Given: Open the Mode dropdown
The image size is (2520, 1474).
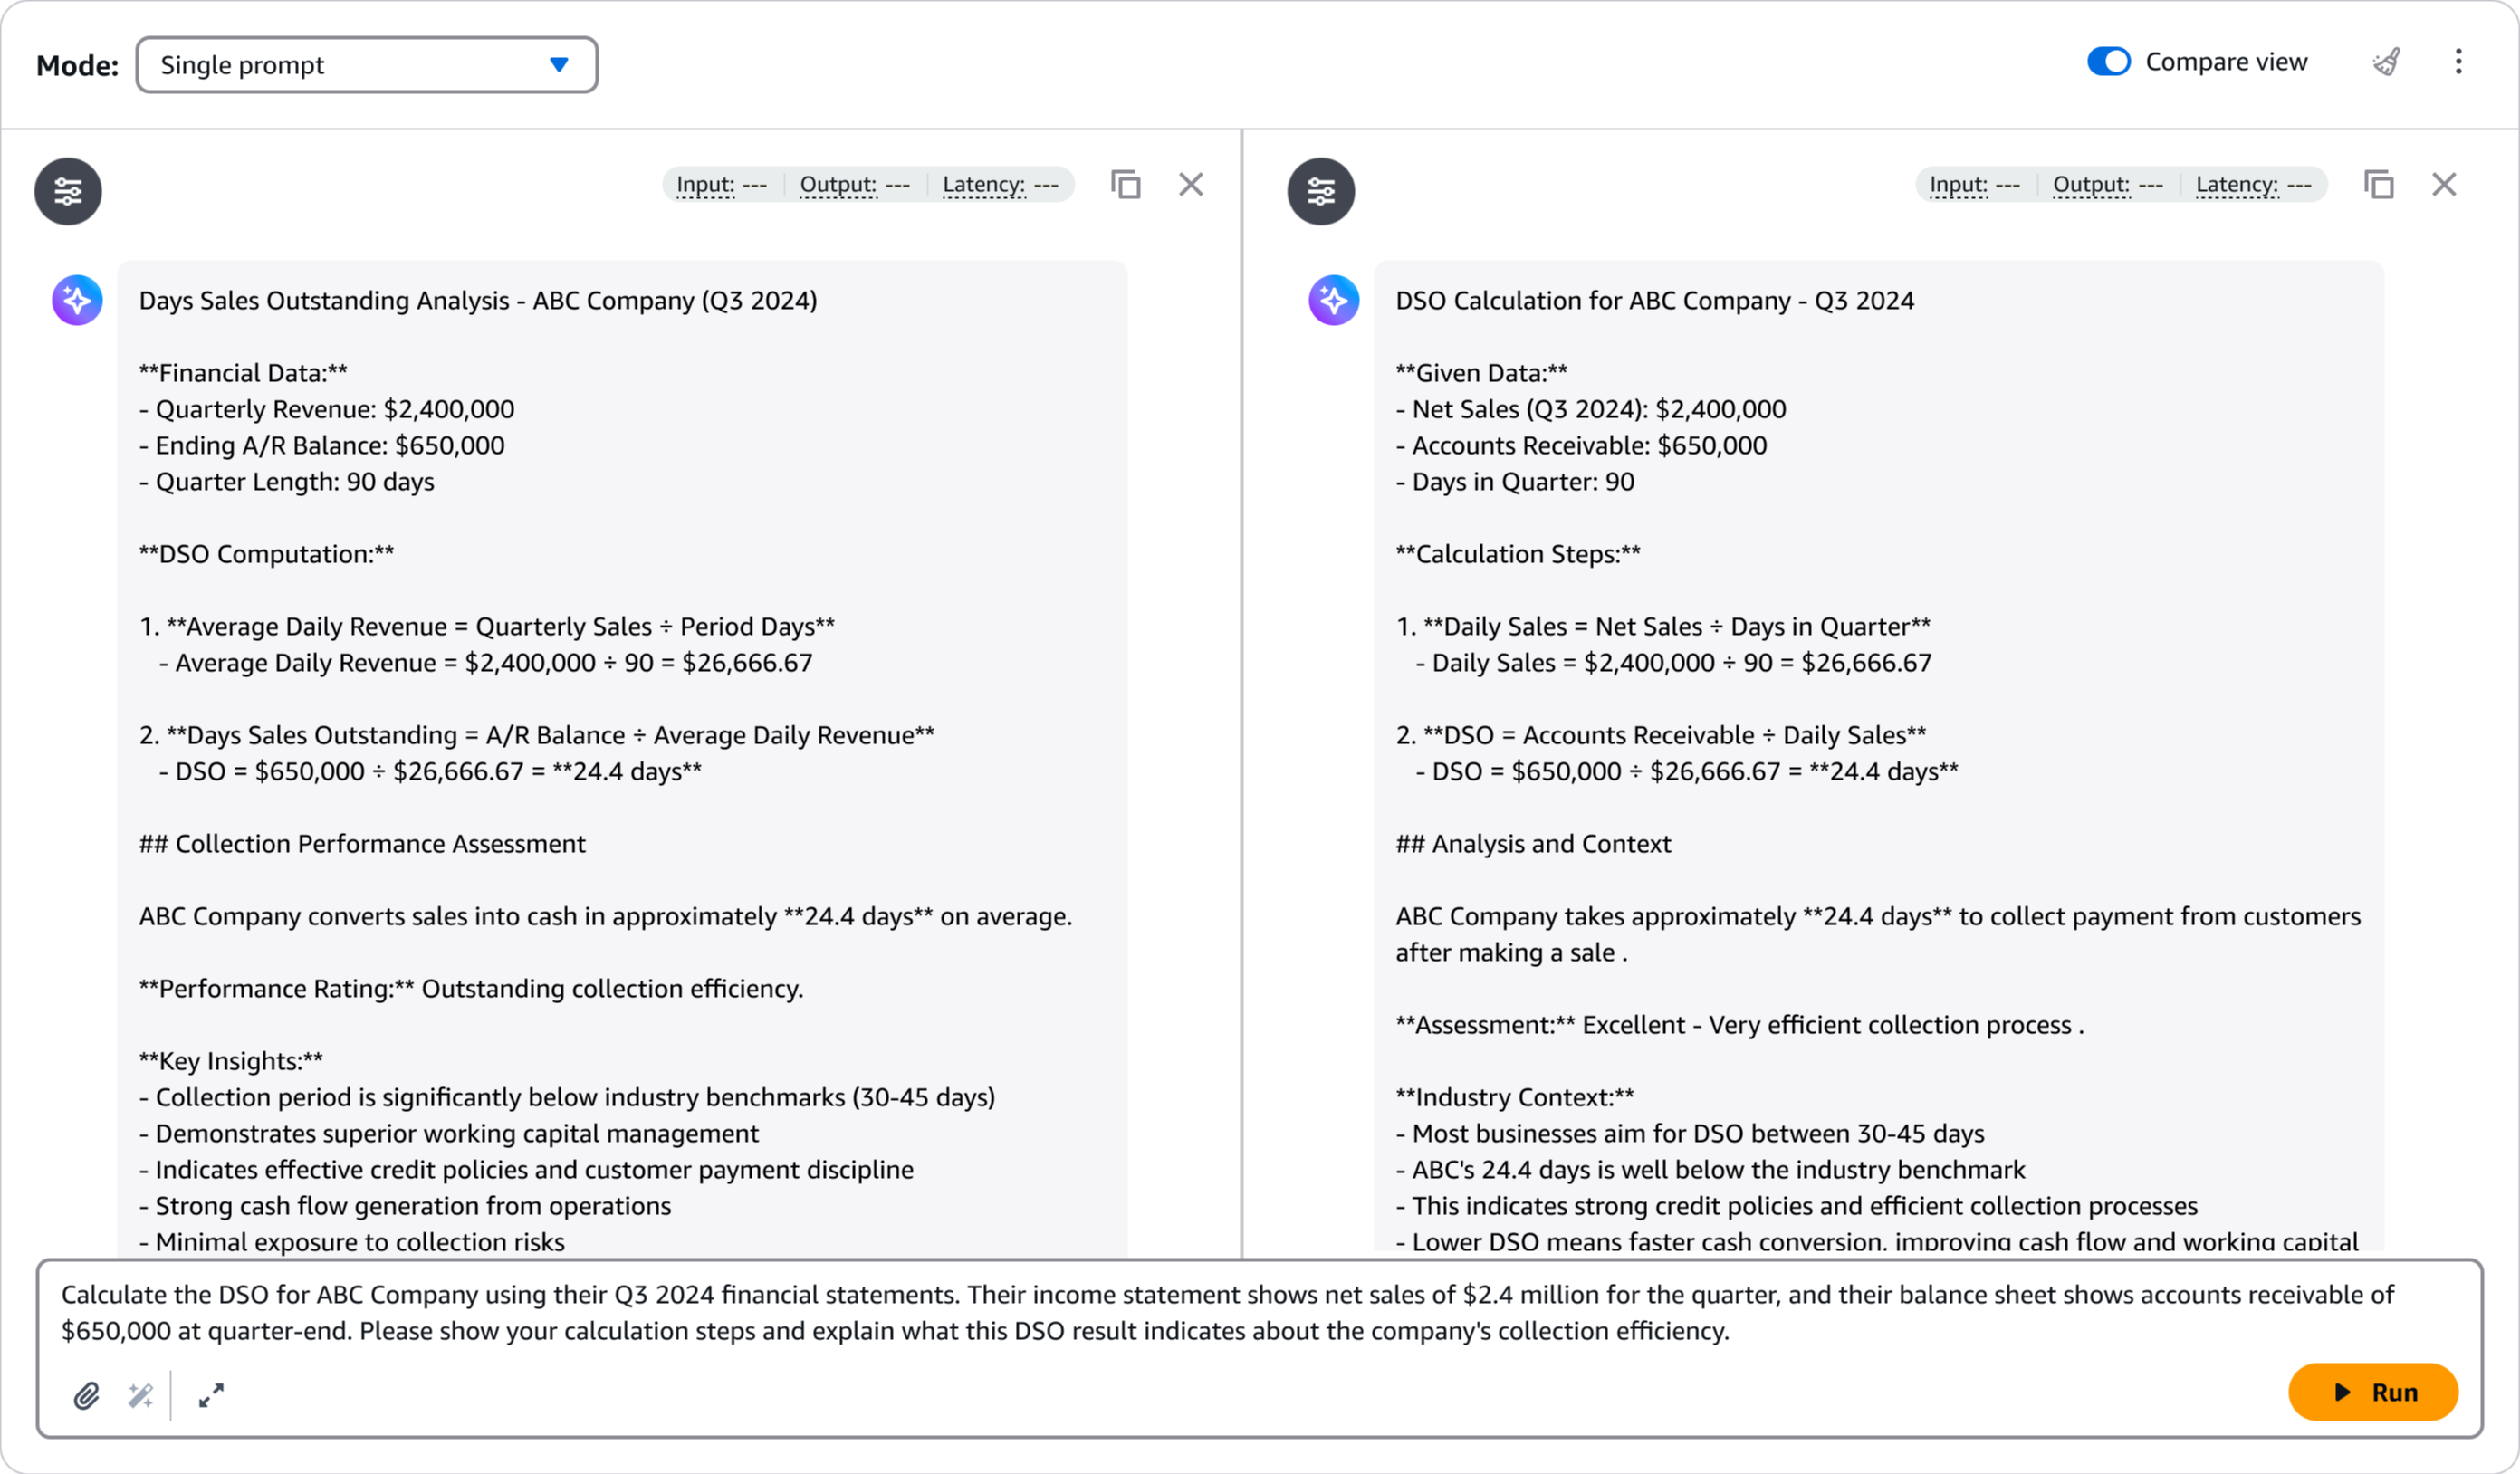Looking at the screenshot, I should [366, 65].
